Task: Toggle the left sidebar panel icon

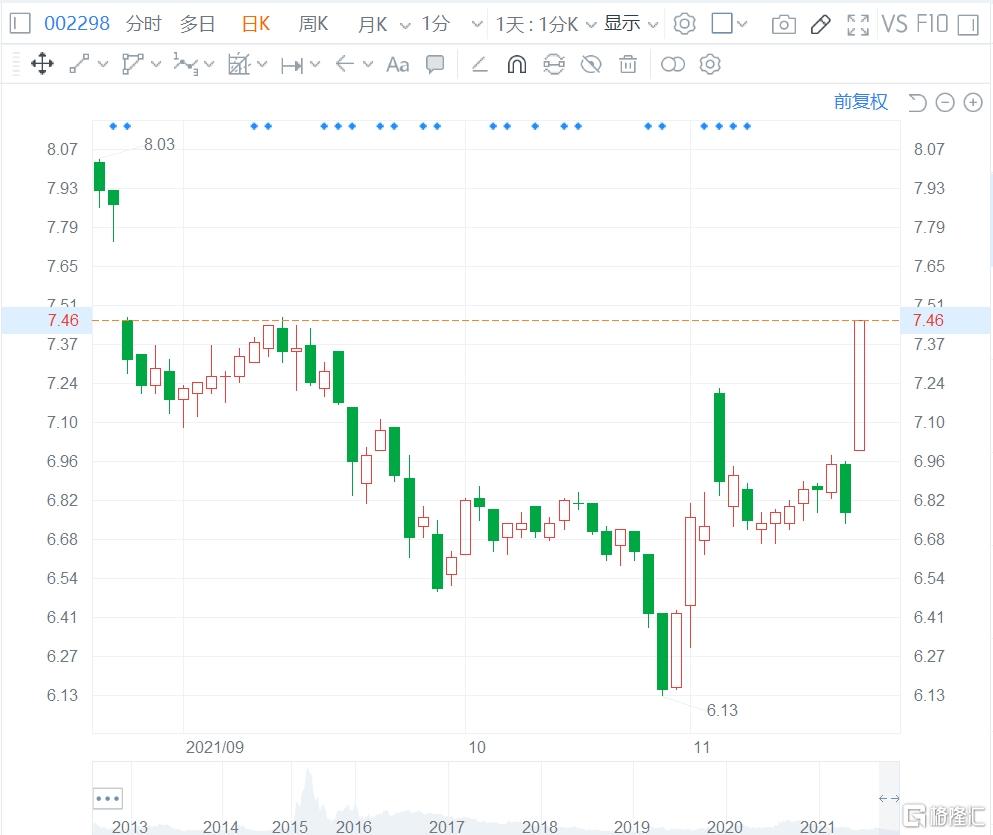Action: pos(20,24)
